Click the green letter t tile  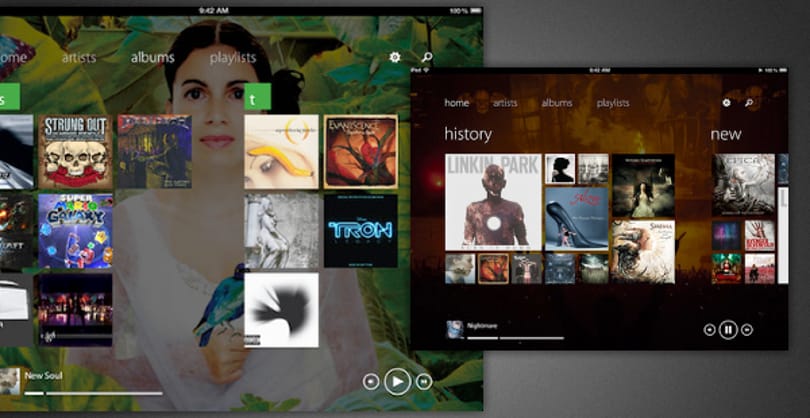point(257,97)
